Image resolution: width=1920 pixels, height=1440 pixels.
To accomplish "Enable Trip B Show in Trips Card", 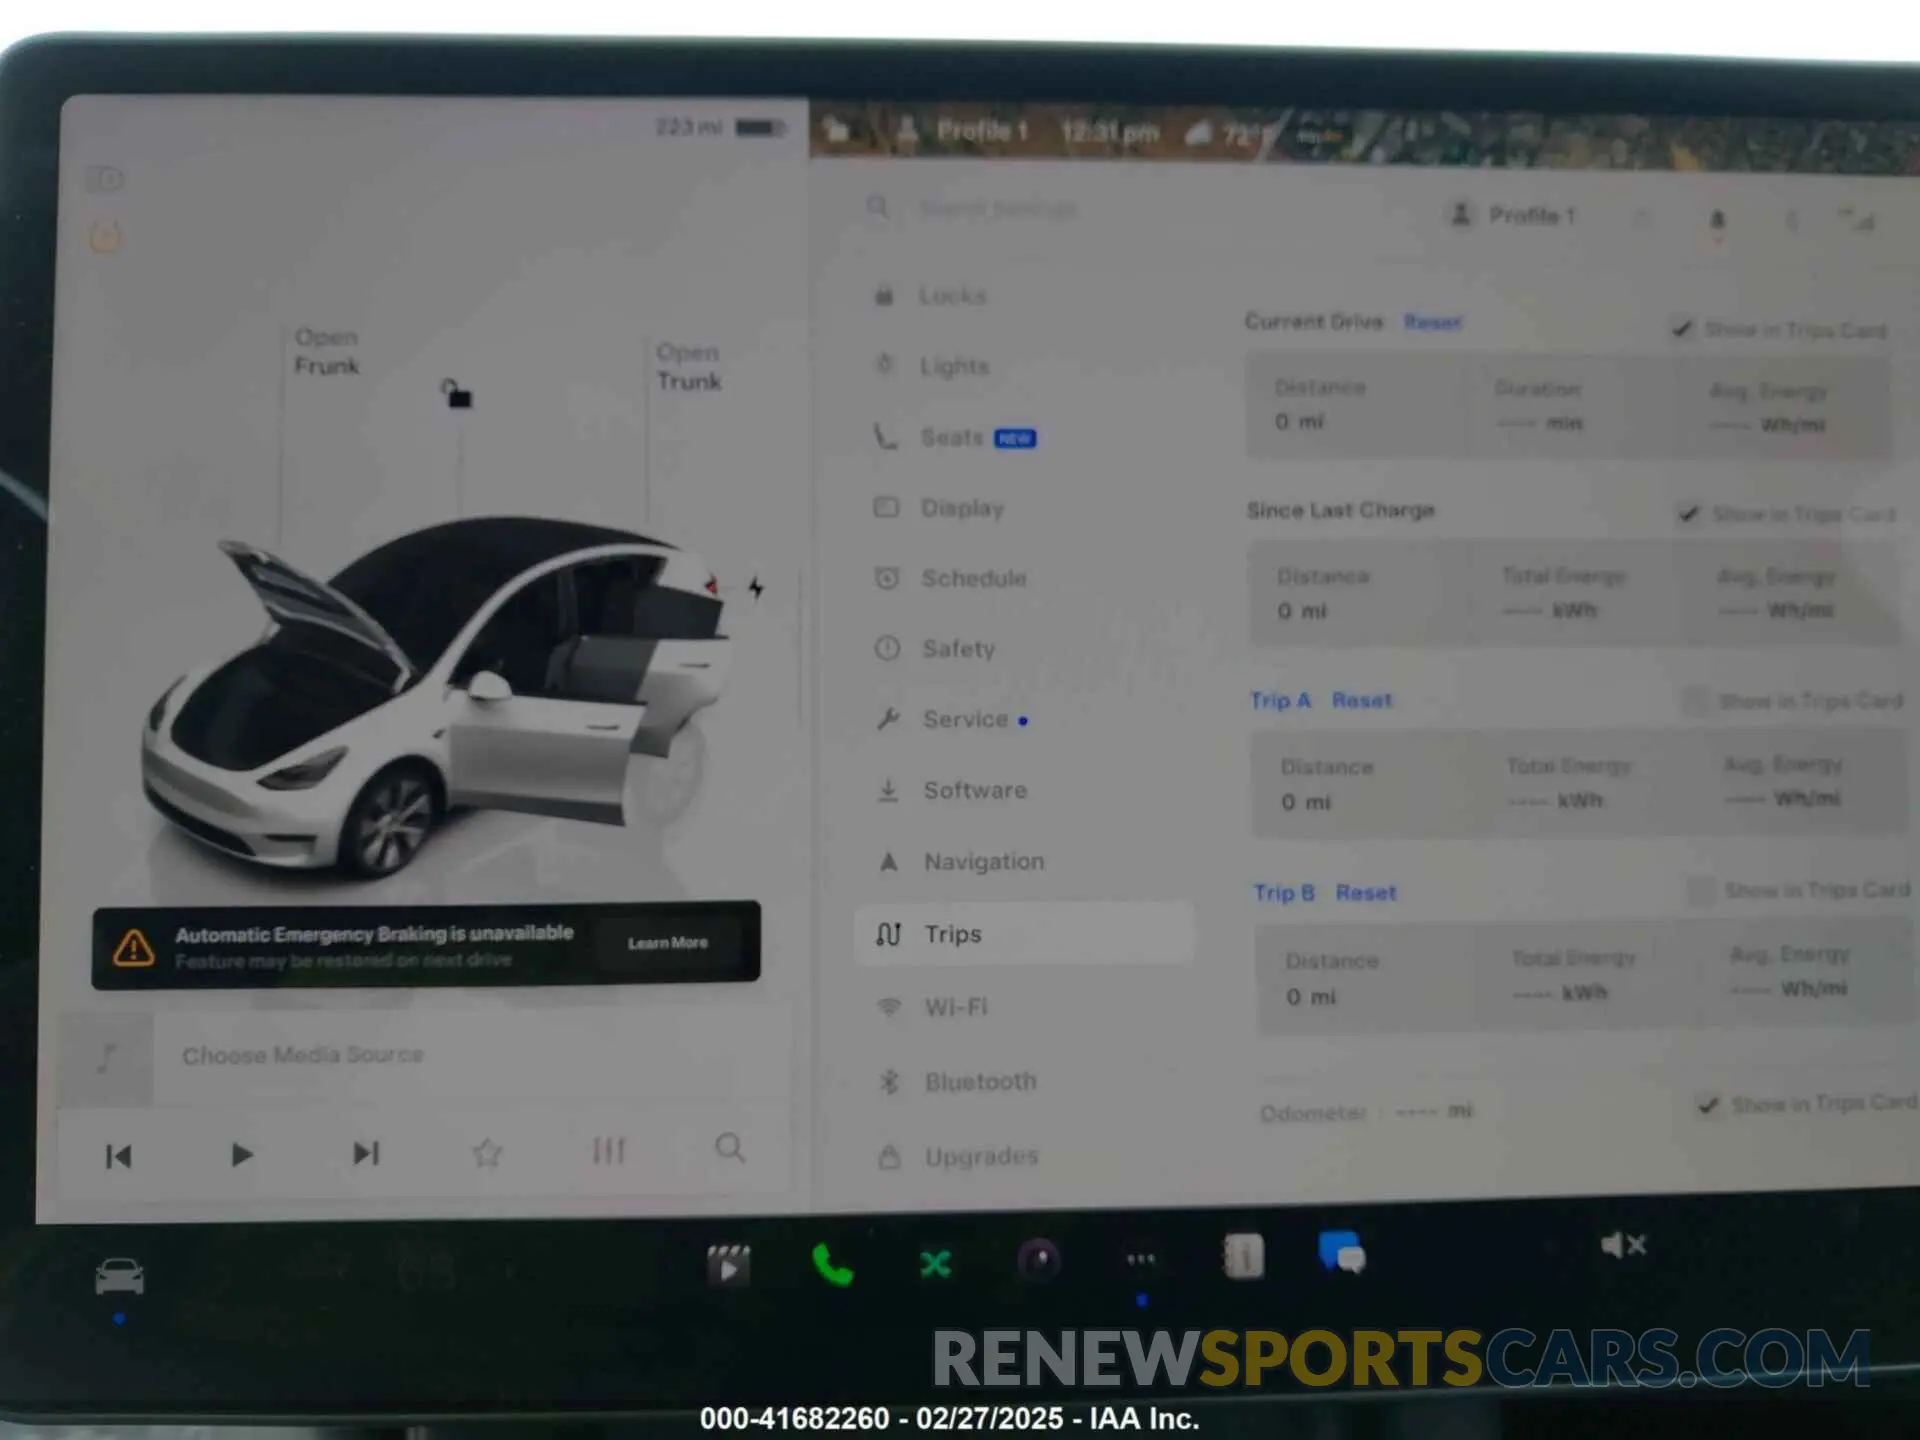I will pos(1700,889).
